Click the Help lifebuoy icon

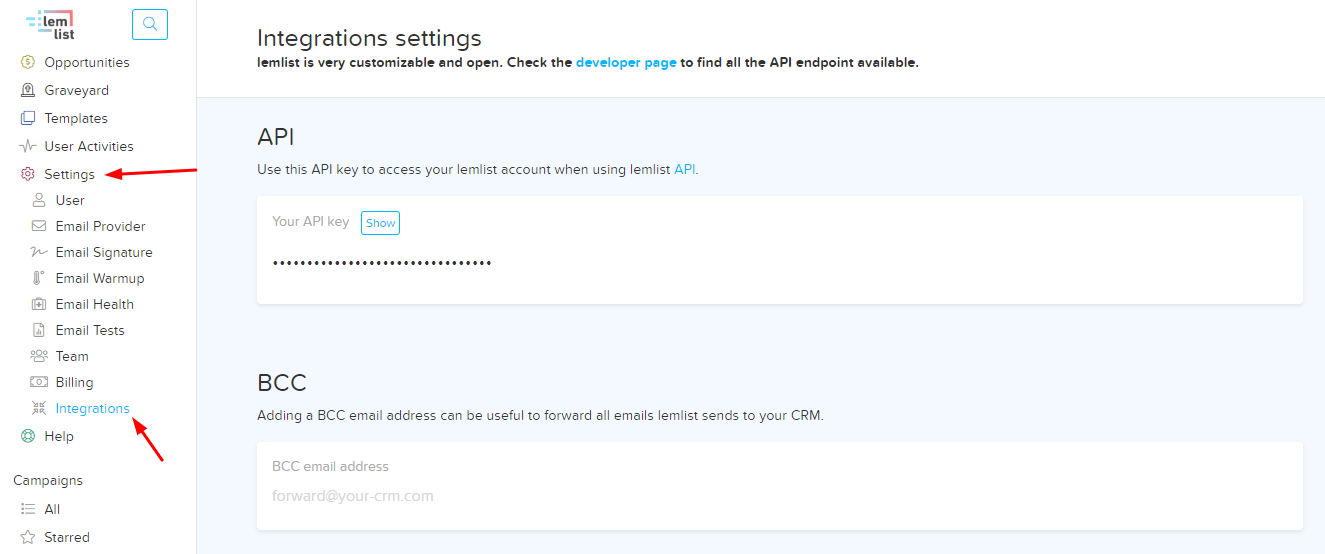(28, 436)
